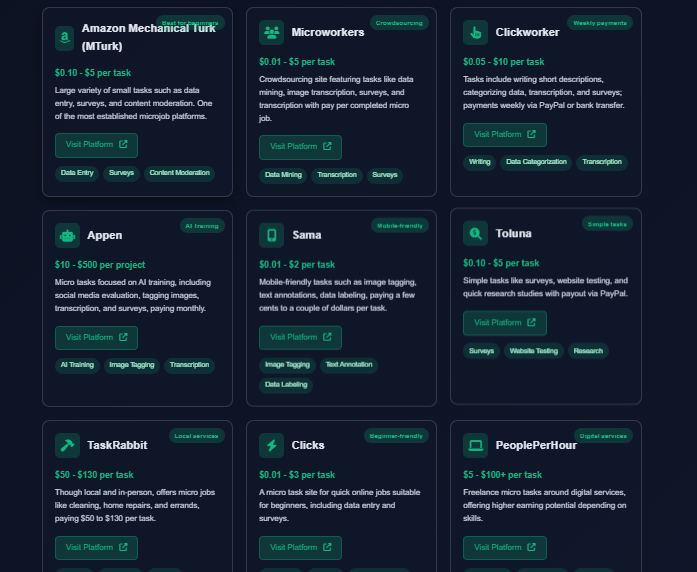Click the PeoplePerHour card title
The height and width of the screenshot is (572, 697).
536,445
